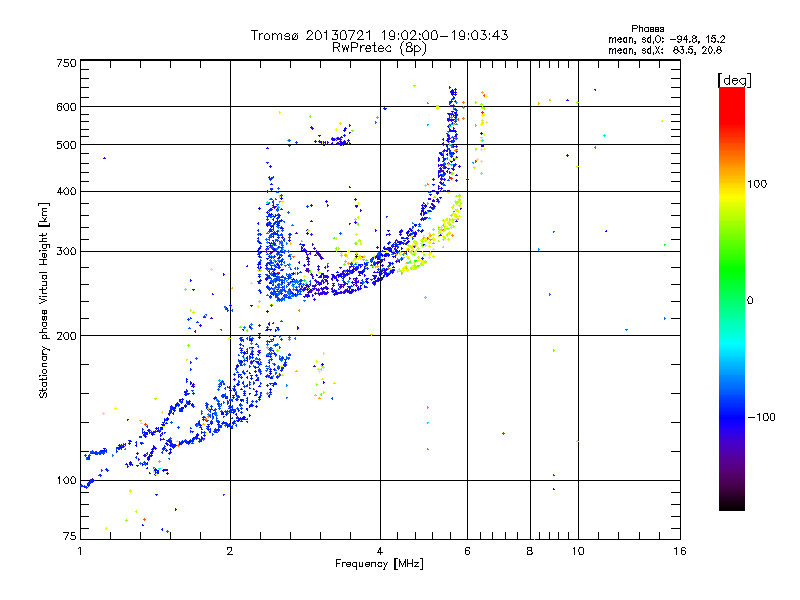Click the colorbar label '0'
The height and width of the screenshot is (600, 800).
click(x=750, y=301)
